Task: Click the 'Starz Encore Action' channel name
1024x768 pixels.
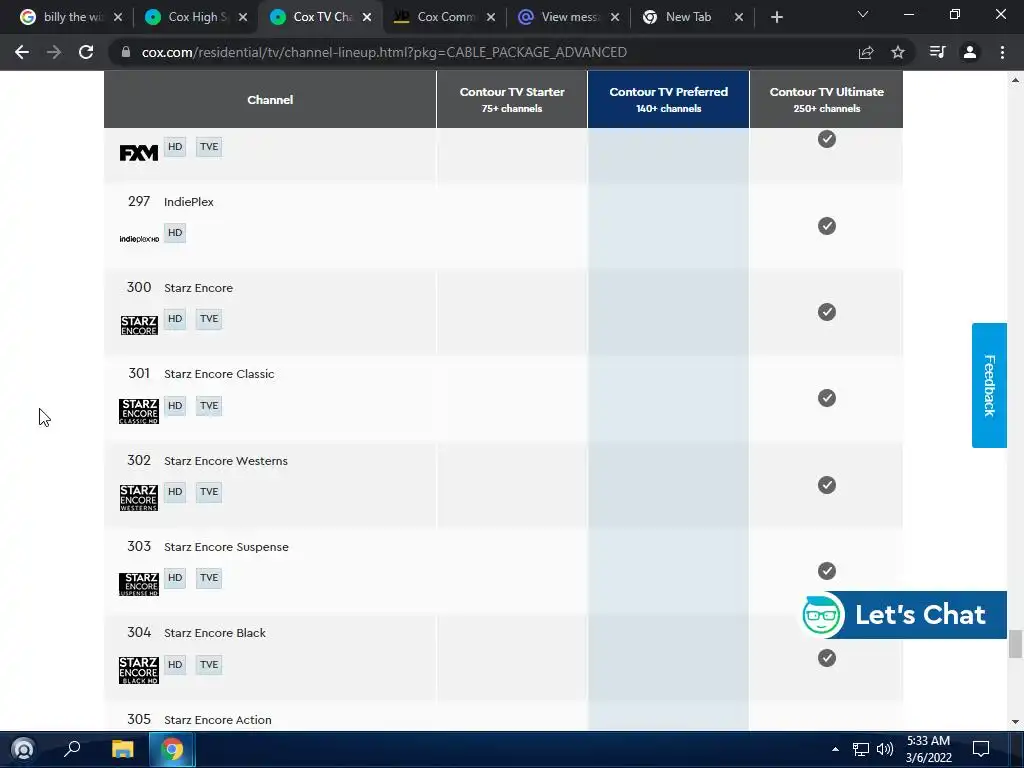Action: tap(217, 720)
